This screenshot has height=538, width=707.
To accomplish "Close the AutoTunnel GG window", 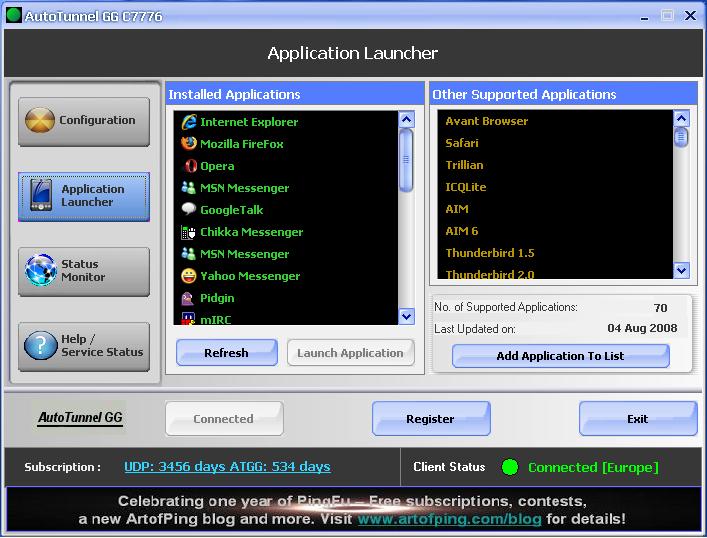I will (690, 16).
